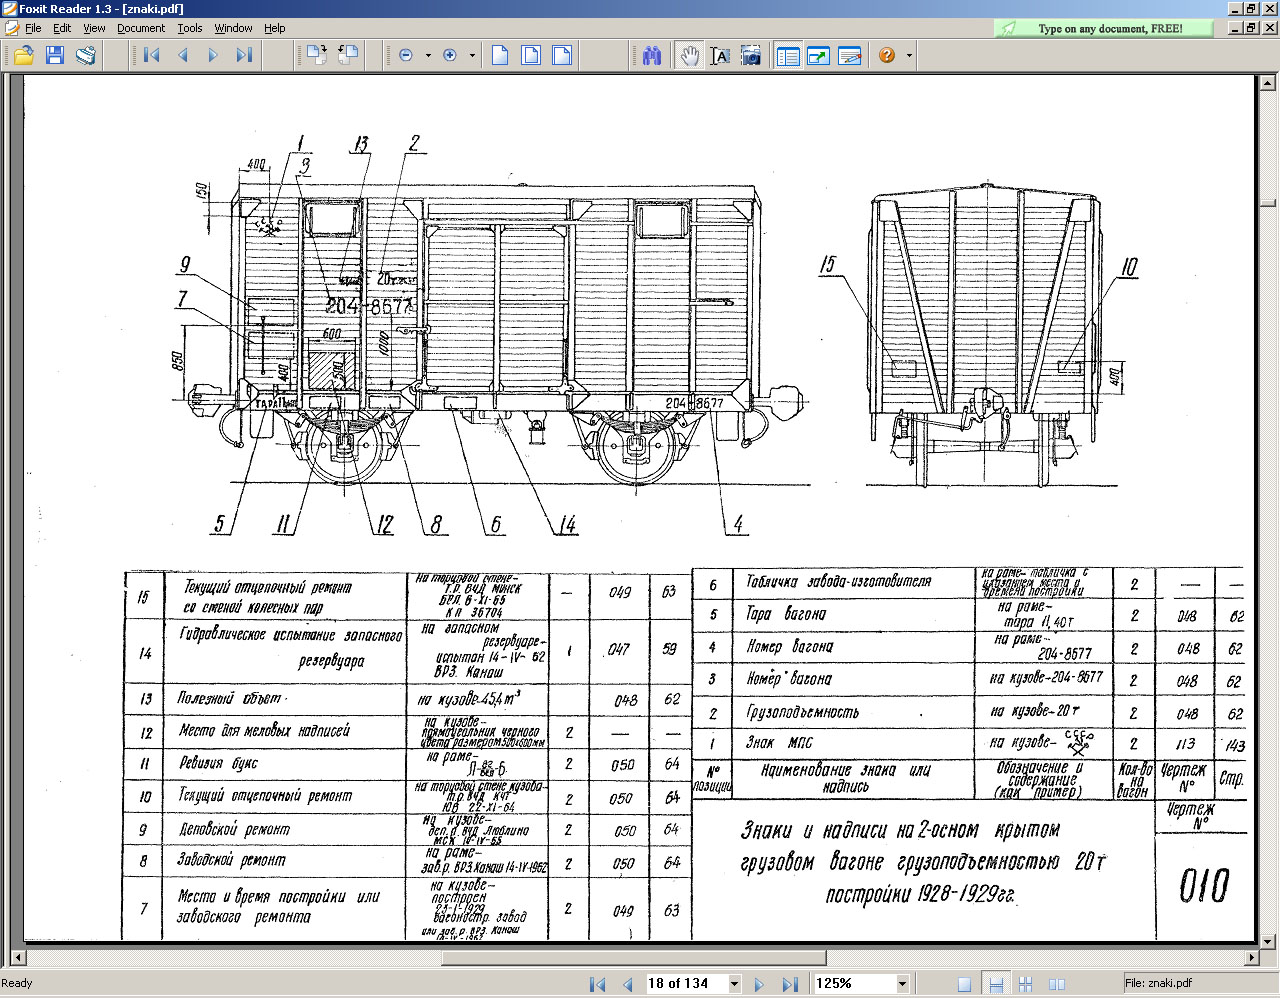Open the page number dropdown
The image size is (1280, 998).
(734, 984)
